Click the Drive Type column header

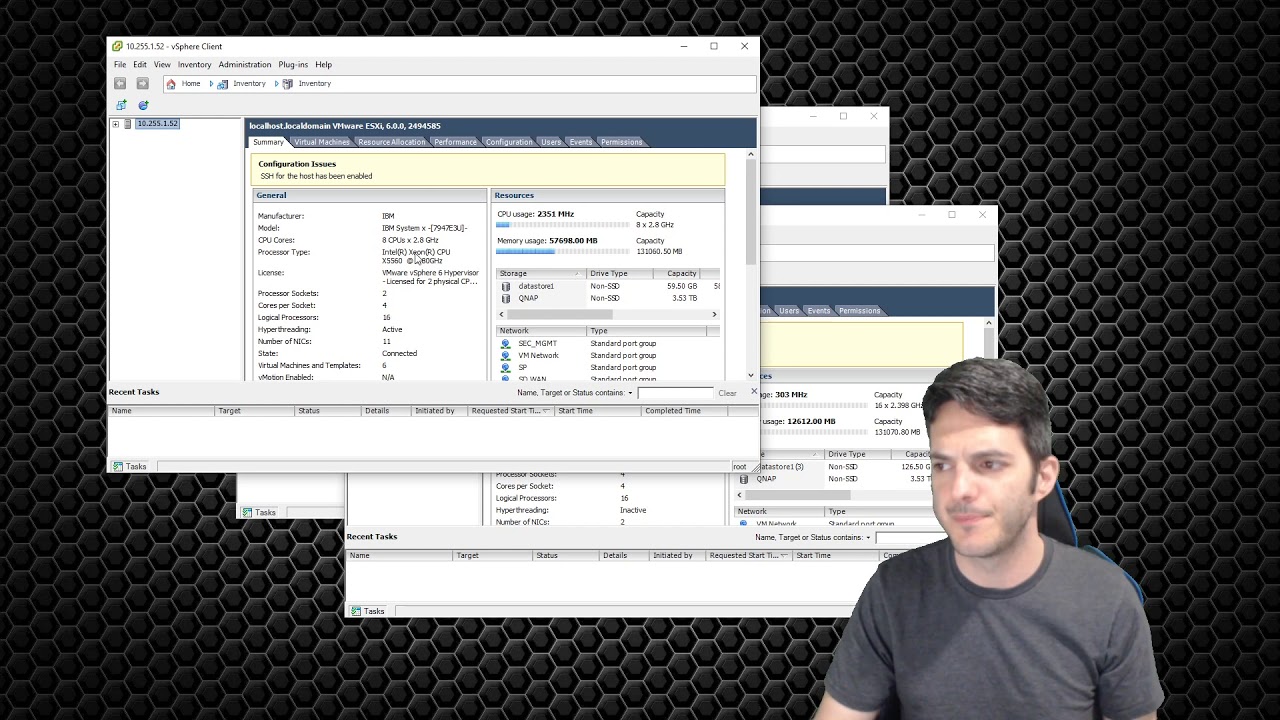pyautogui.click(x=620, y=274)
